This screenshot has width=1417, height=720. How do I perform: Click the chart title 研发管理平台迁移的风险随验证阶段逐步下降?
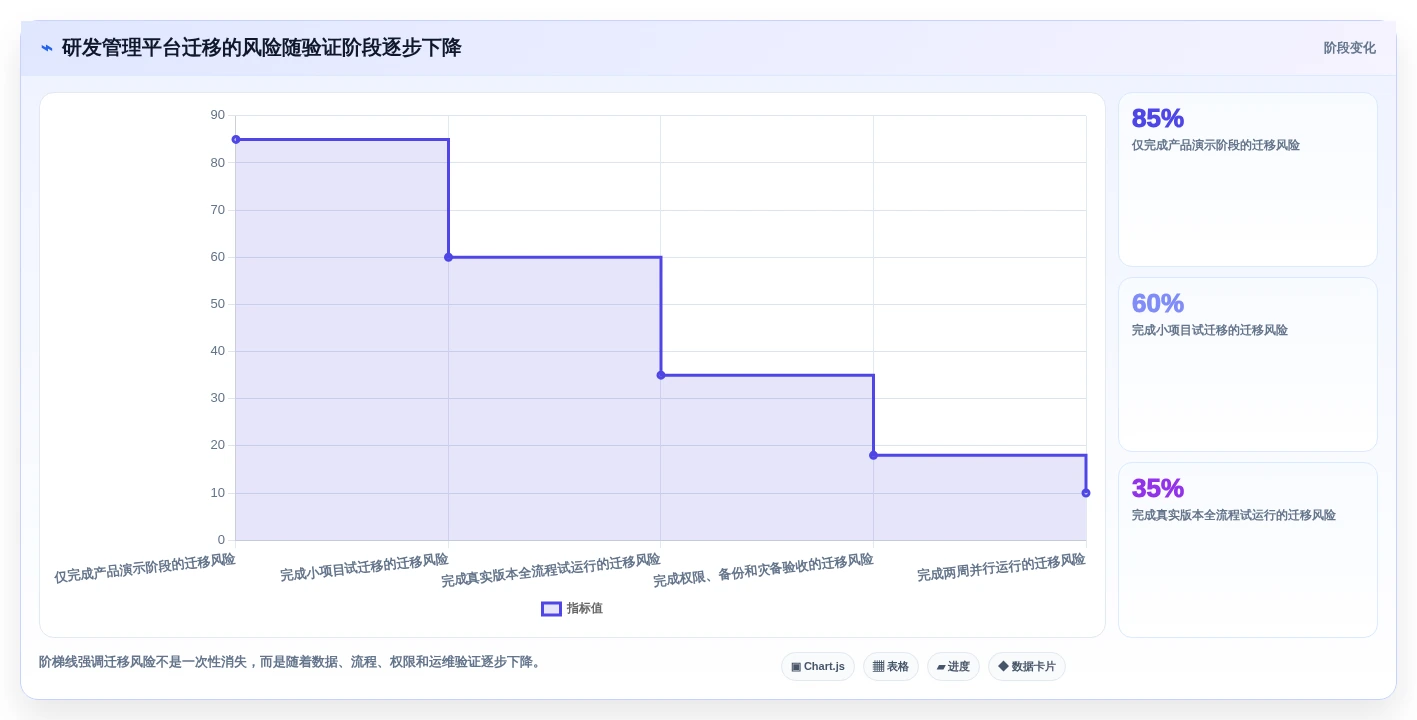point(262,48)
